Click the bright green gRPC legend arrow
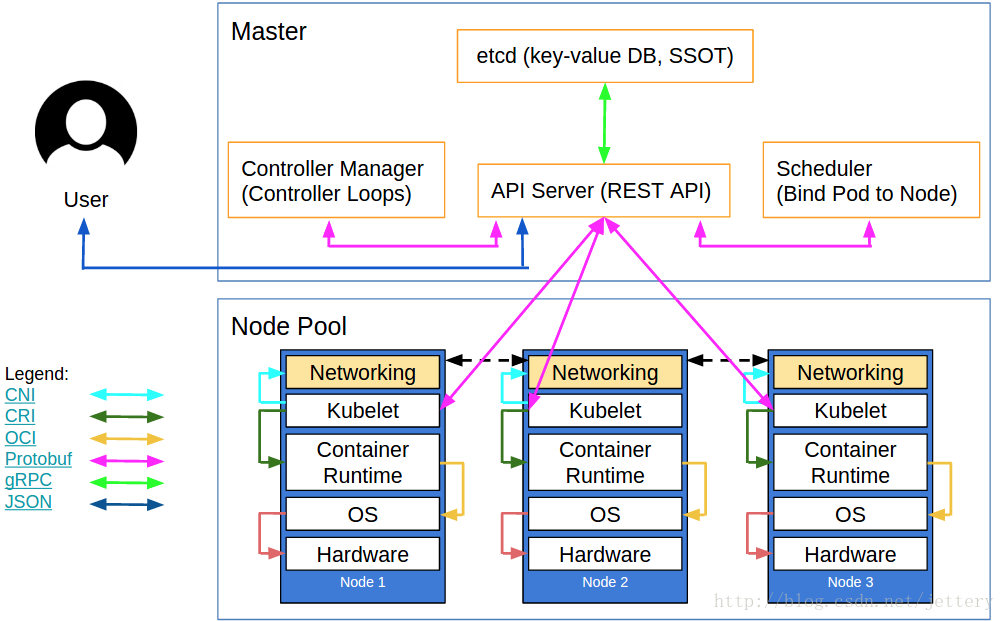The width and height of the screenshot is (1005, 621). click(x=126, y=482)
